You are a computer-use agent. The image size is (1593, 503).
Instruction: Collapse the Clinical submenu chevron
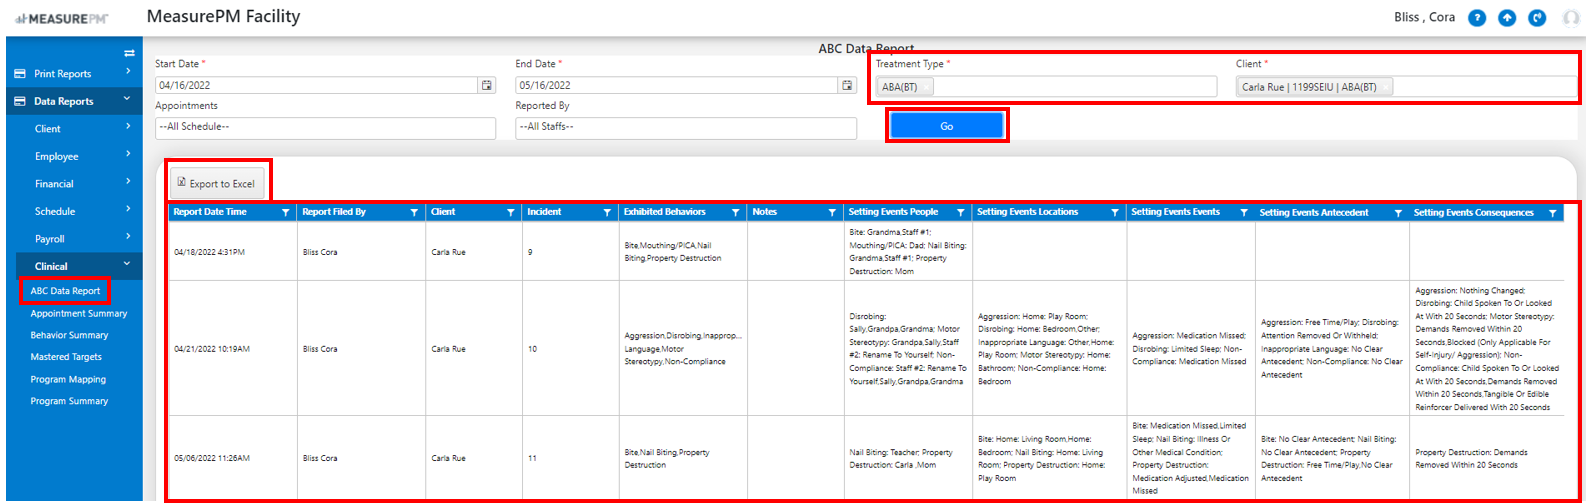point(127,264)
